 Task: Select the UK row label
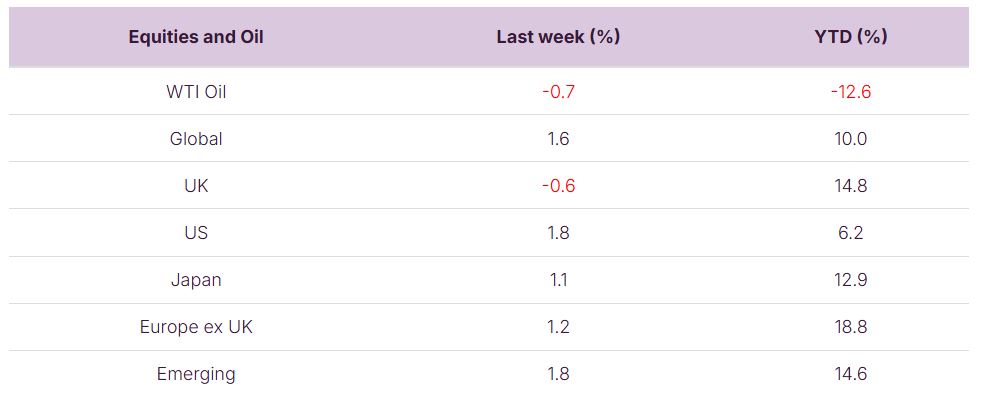tap(196, 185)
